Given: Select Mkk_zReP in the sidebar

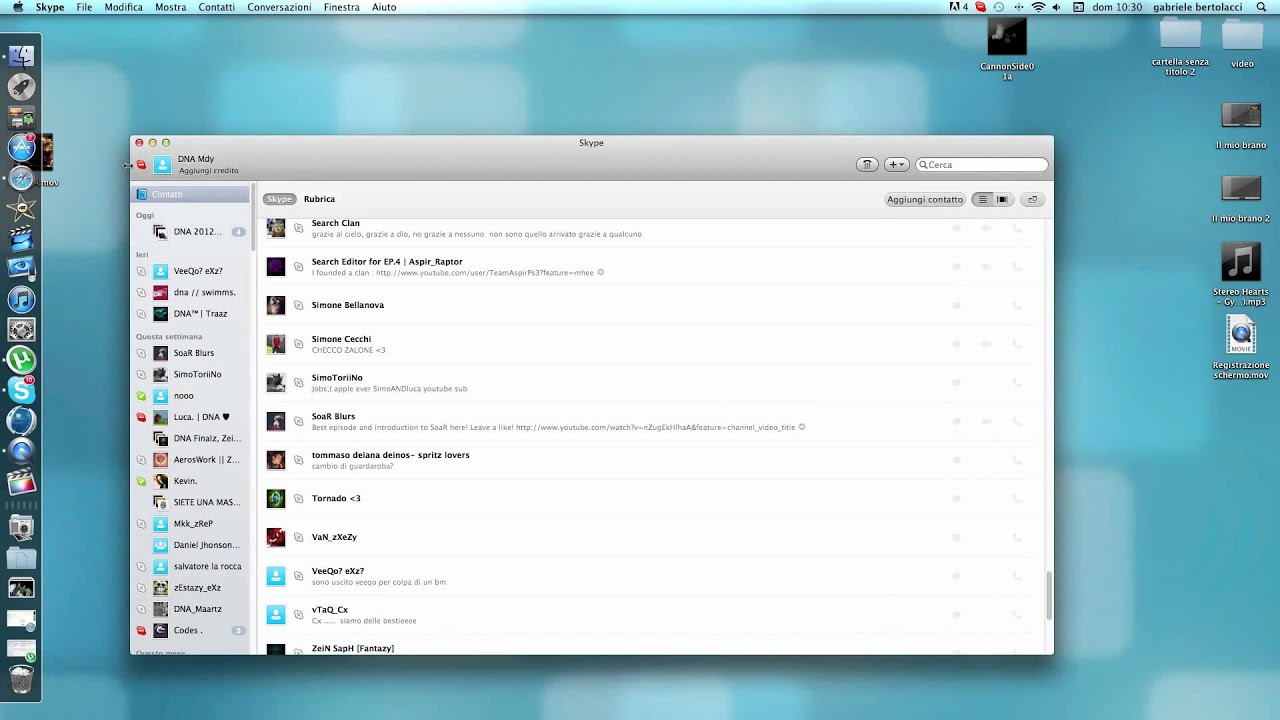Looking at the screenshot, I should pyautogui.click(x=192, y=524).
